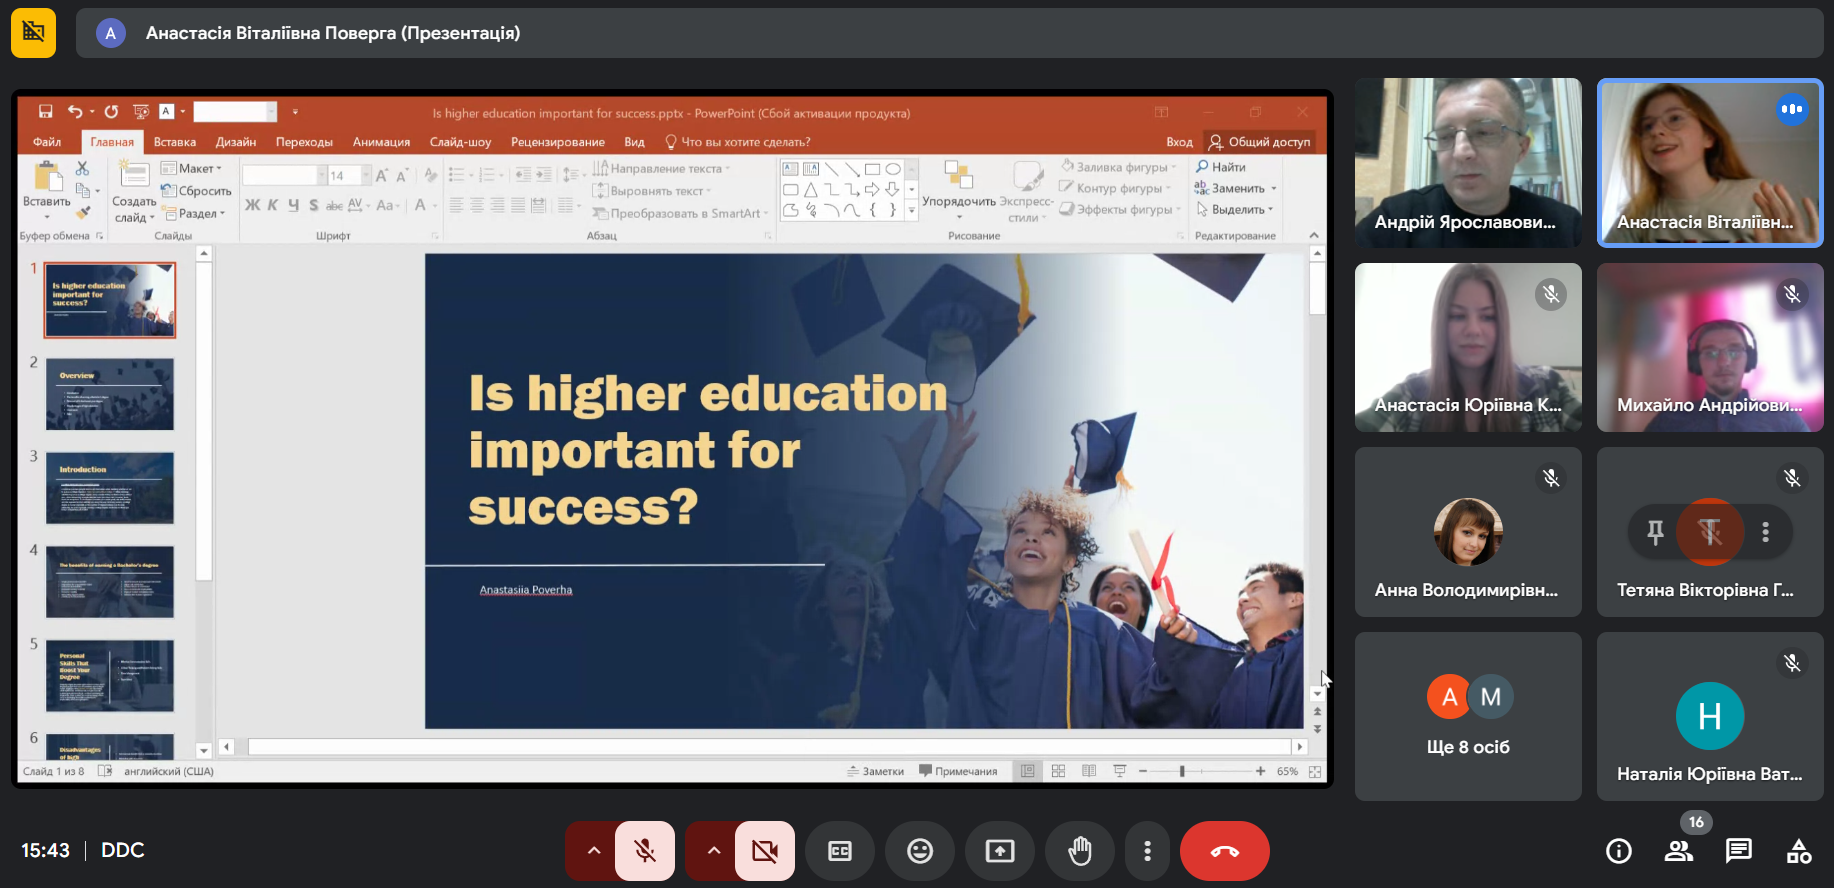Open Упорядочить arrange dropdown
Image resolution: width=1834 pixels, height=888 pixels.
pos(959,190)
